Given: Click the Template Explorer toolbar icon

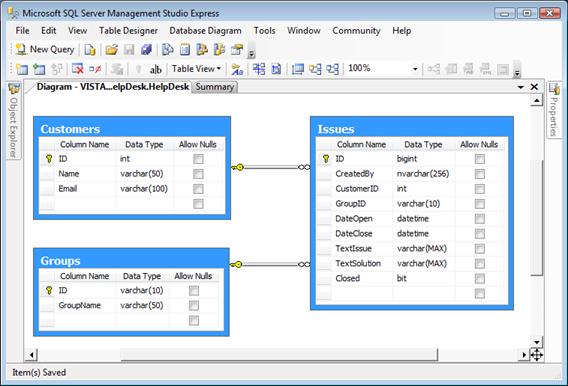Looking at the screenshot, I should click(219, 50).
